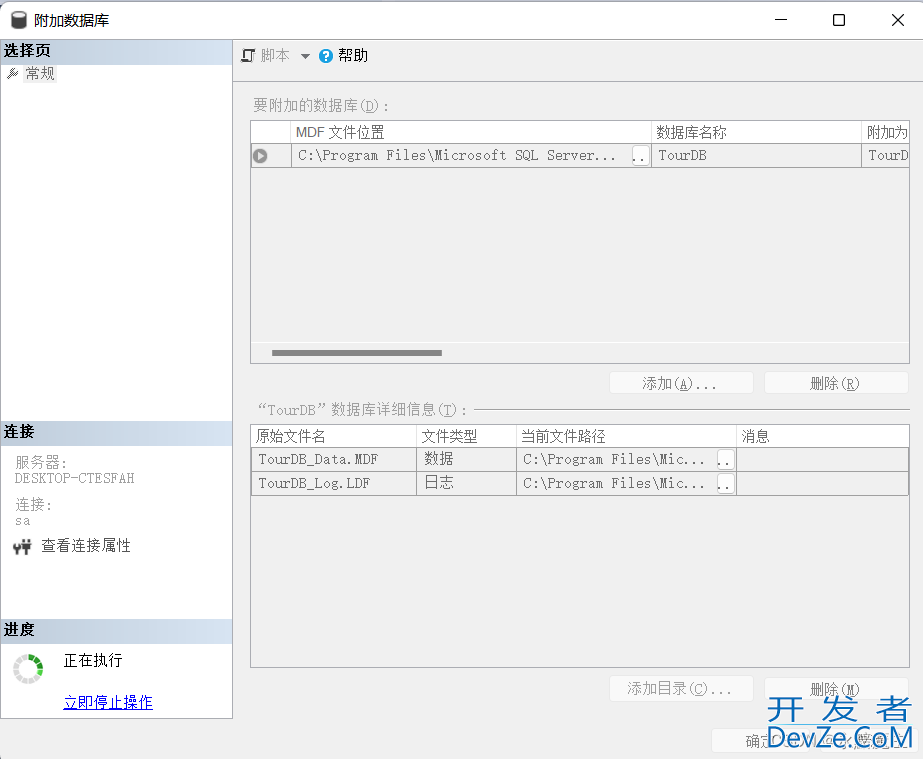Image resolution: width=923 pixels, height=759 pixels.
Task: Click the server name DESKTOP-CTESFAH
Action: [x=75, y=478]
